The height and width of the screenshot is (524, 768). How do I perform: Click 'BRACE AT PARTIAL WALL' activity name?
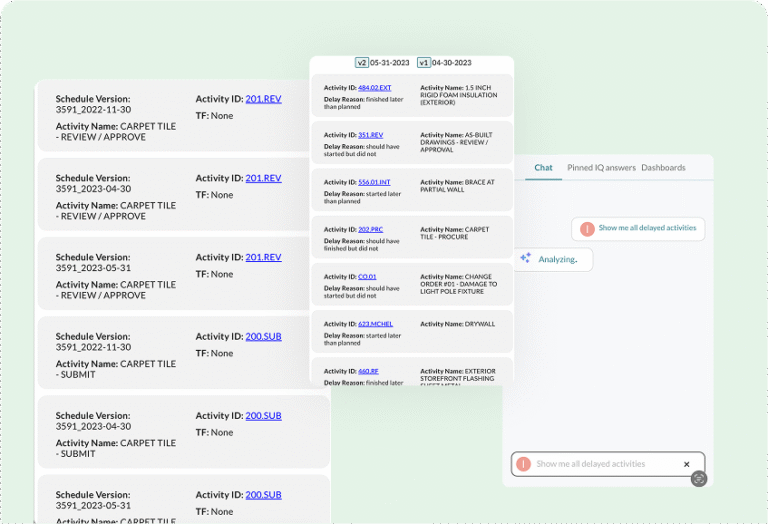(x=457, y=186)
